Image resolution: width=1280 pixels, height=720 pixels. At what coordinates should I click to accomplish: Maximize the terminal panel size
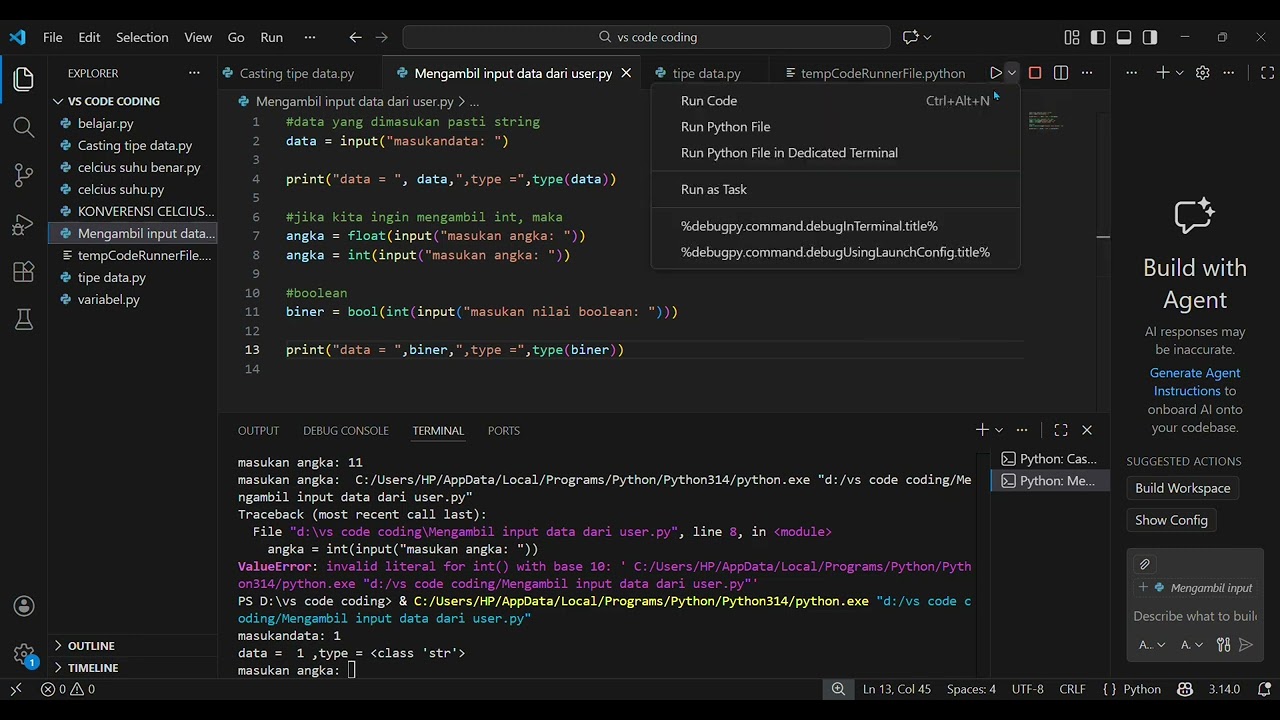pos(1061,430)
